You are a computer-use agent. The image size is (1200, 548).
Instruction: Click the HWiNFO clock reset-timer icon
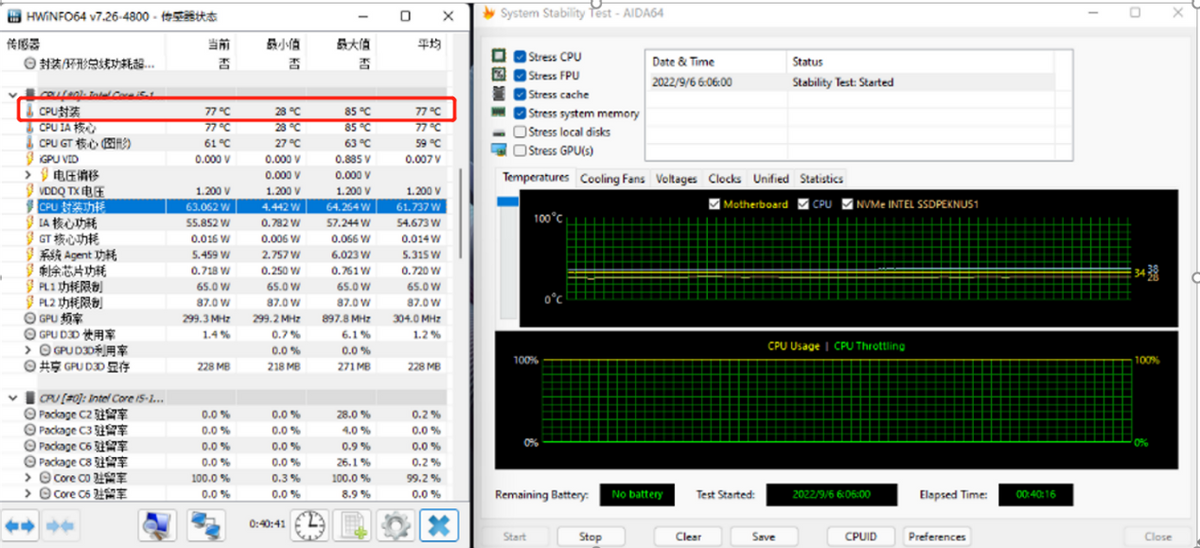click(x=310, y=524)
